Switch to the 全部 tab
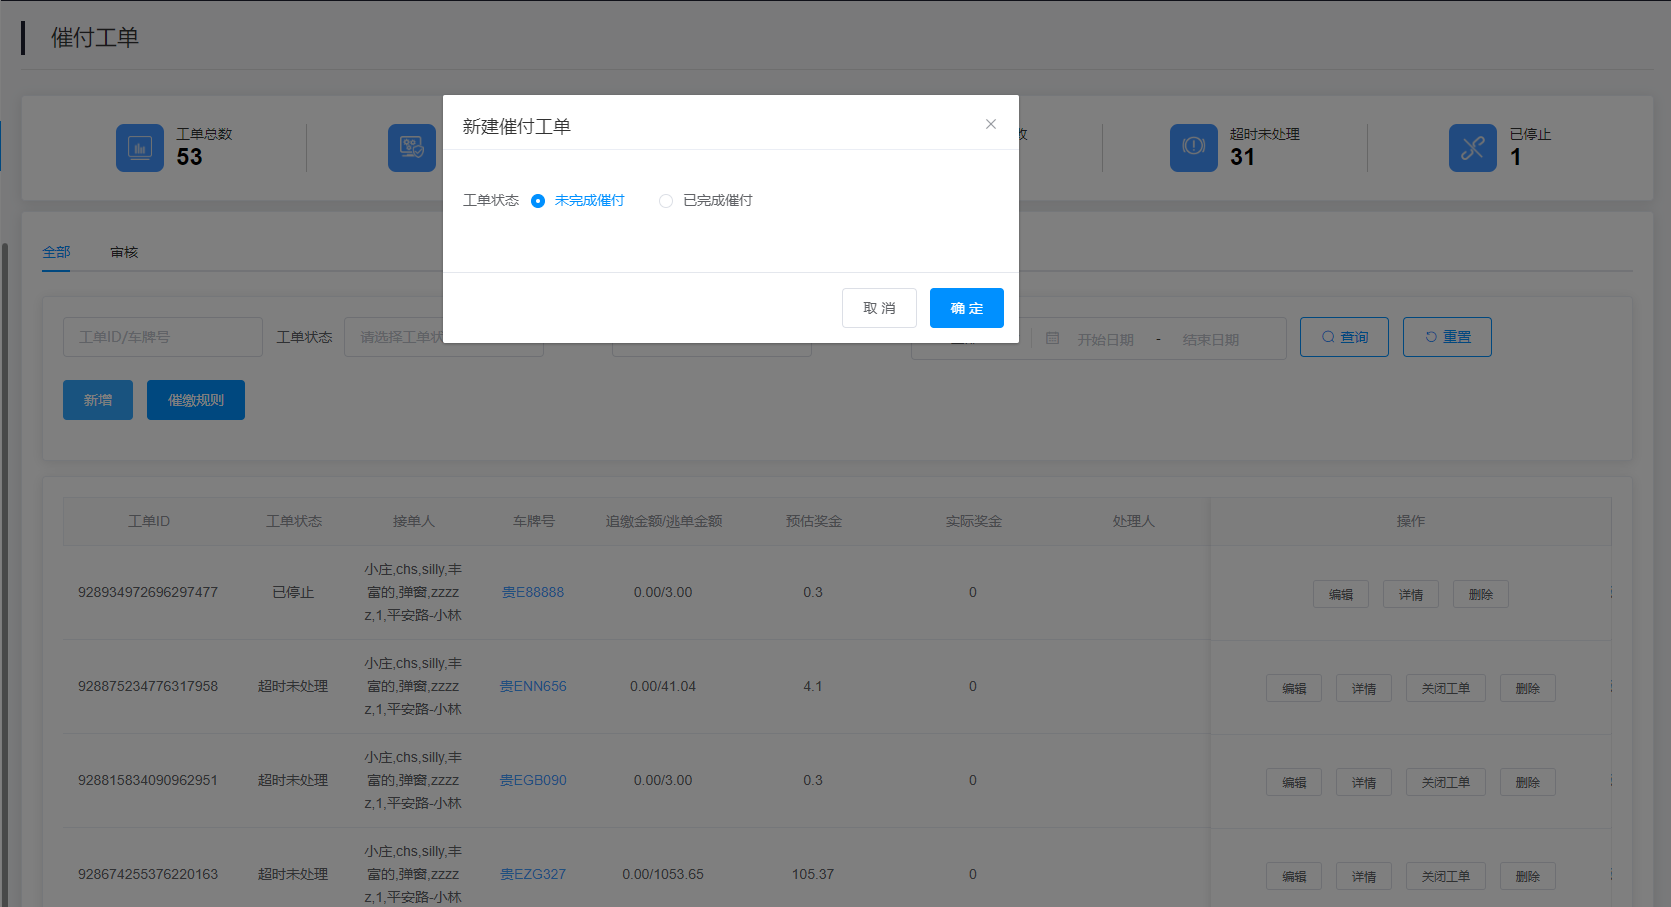This screenshot has width=1671, height=907. (x=56, y=252)
